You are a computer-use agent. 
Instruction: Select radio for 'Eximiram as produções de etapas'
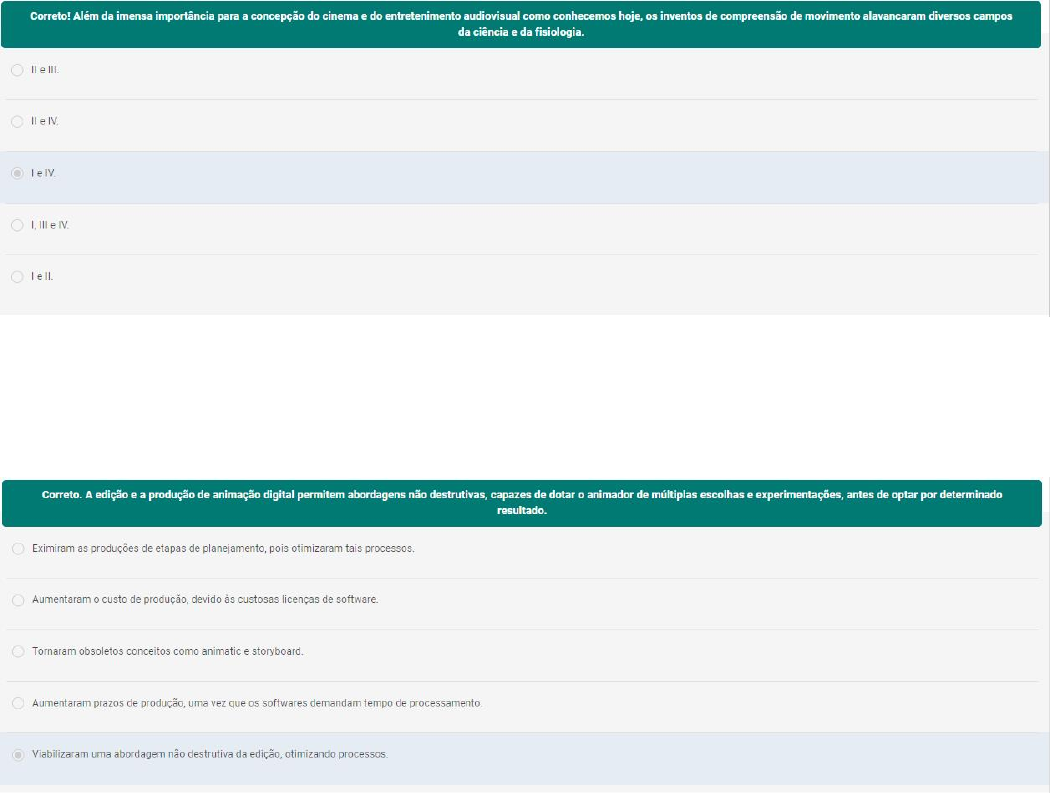[17, 548]
